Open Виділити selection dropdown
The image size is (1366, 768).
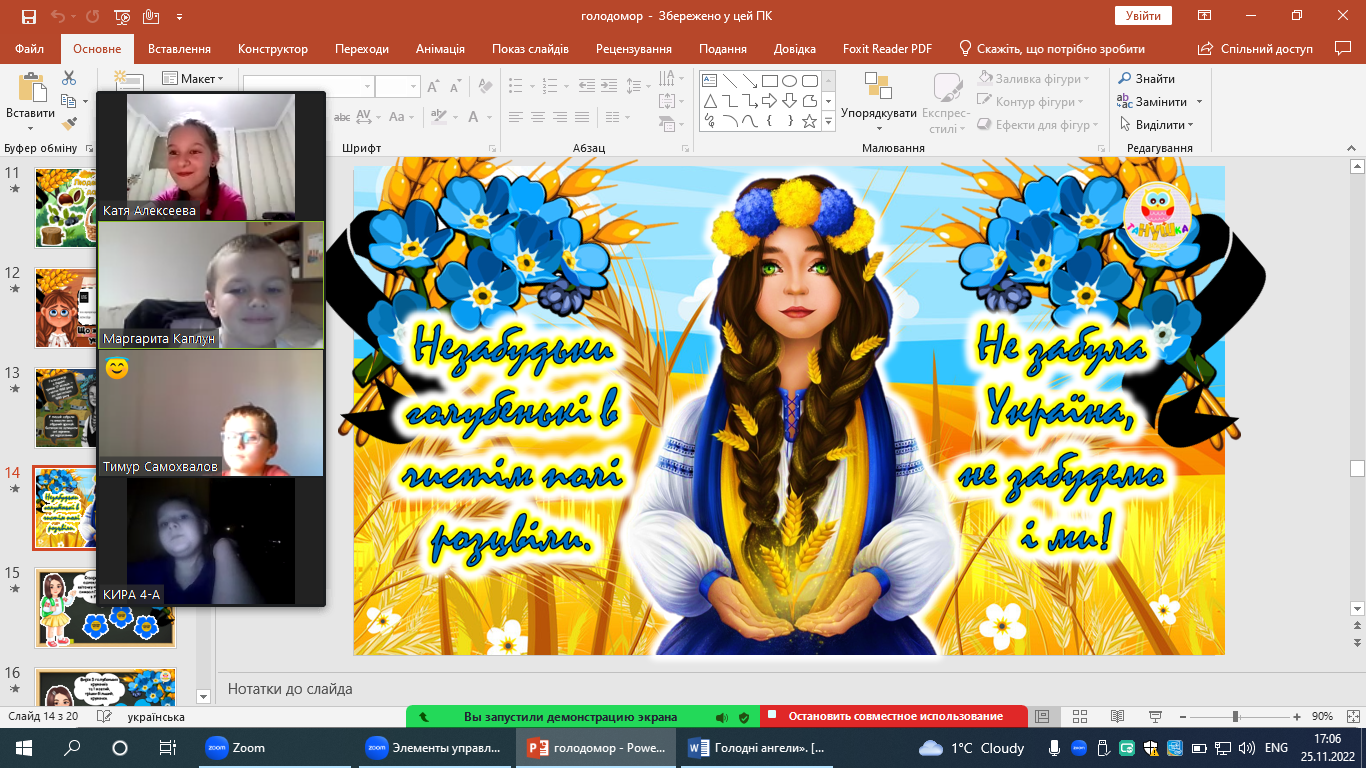pyautogui.click(x=1156, y=125)
